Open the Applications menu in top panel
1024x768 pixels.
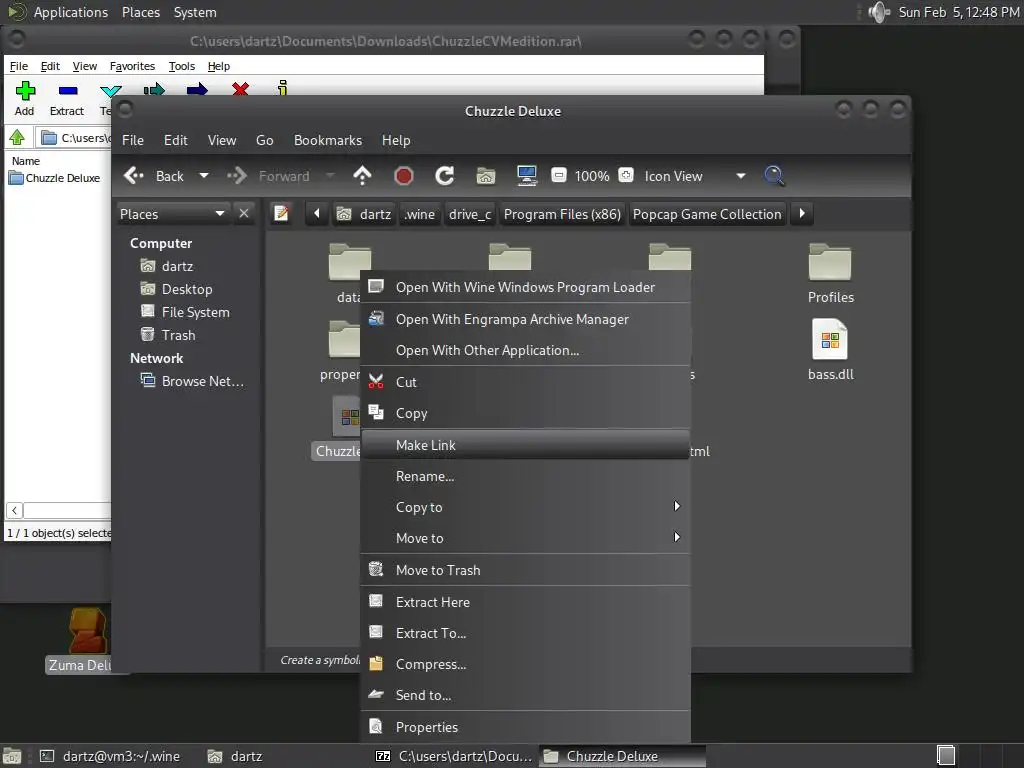[71, 12]
